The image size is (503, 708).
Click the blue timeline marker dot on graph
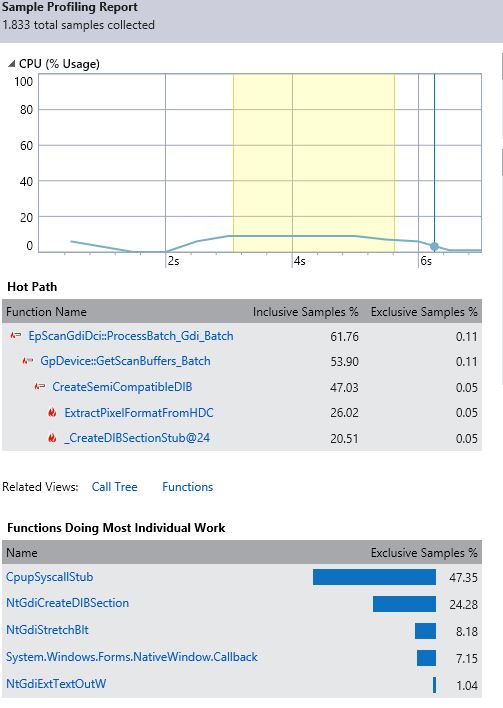pos(434,247)
